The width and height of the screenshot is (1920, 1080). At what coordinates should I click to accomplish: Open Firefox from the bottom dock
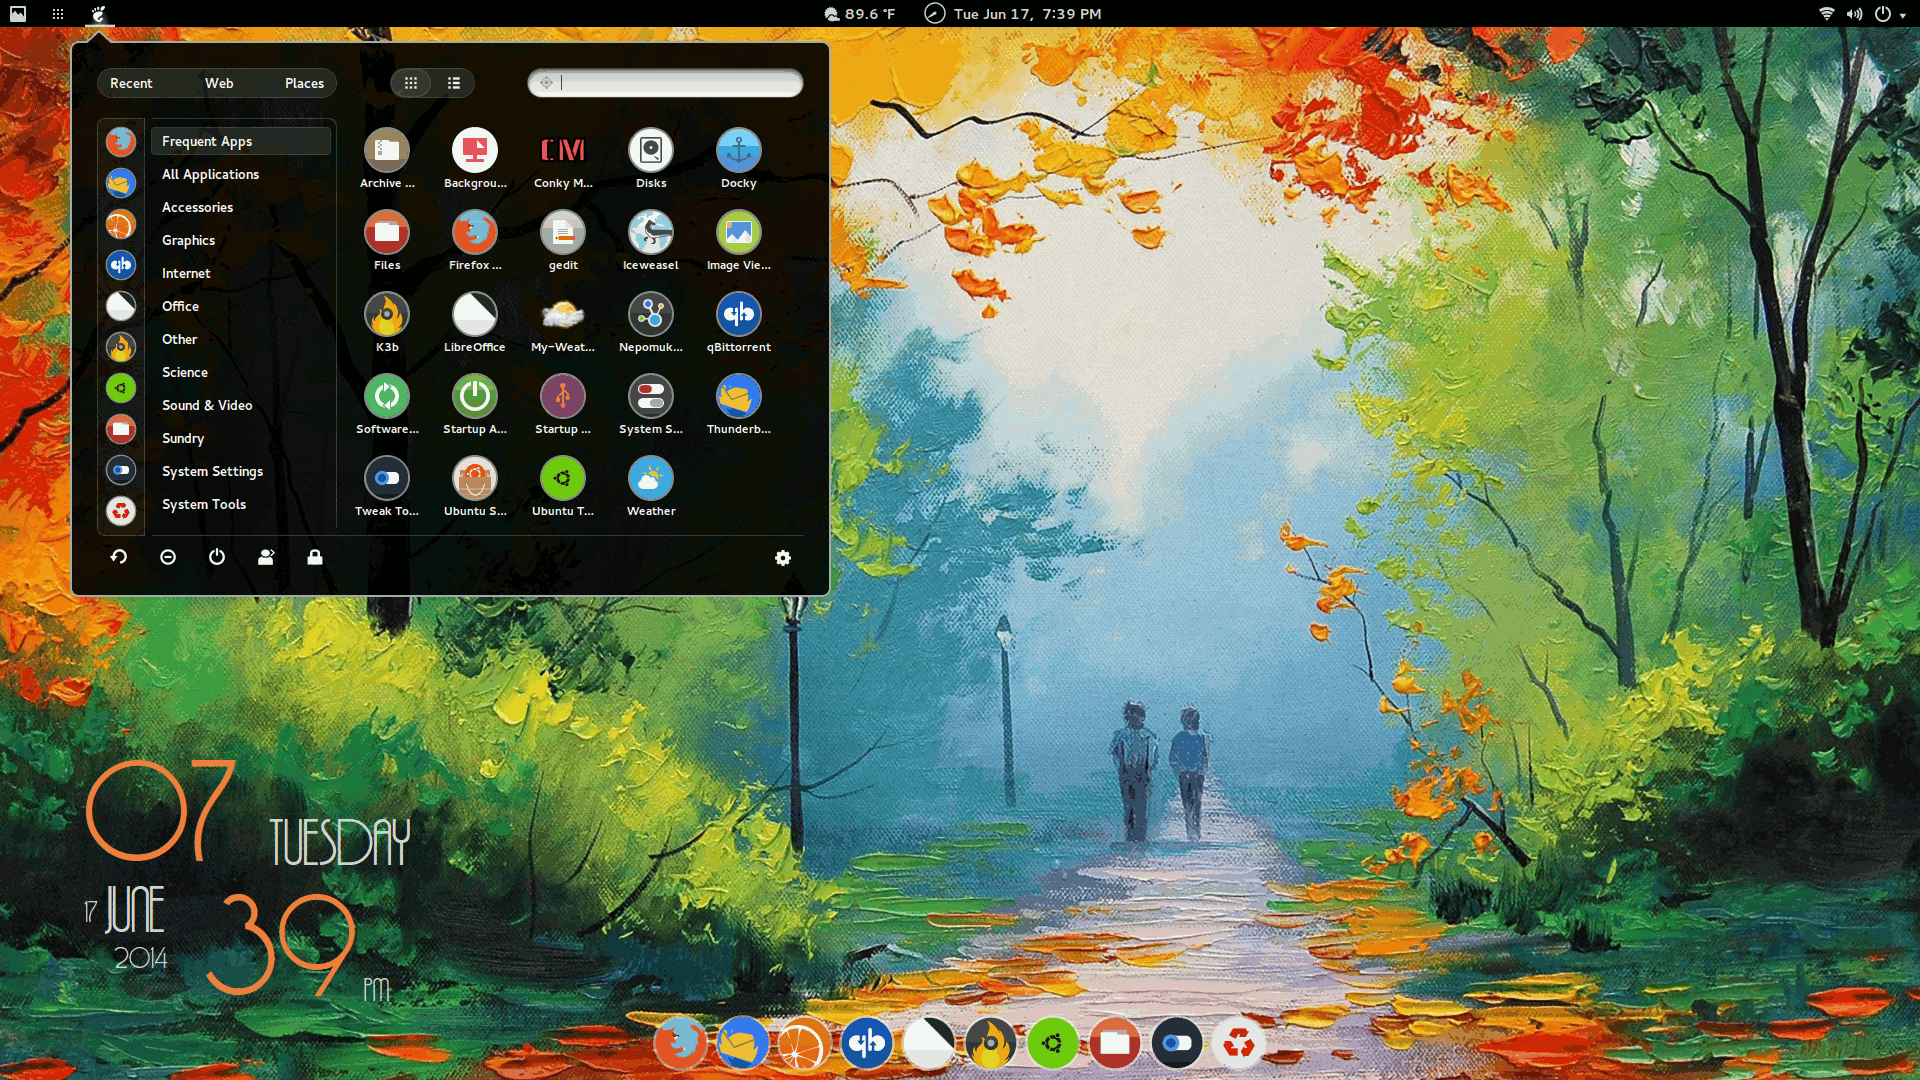(x=681, y=1043)
